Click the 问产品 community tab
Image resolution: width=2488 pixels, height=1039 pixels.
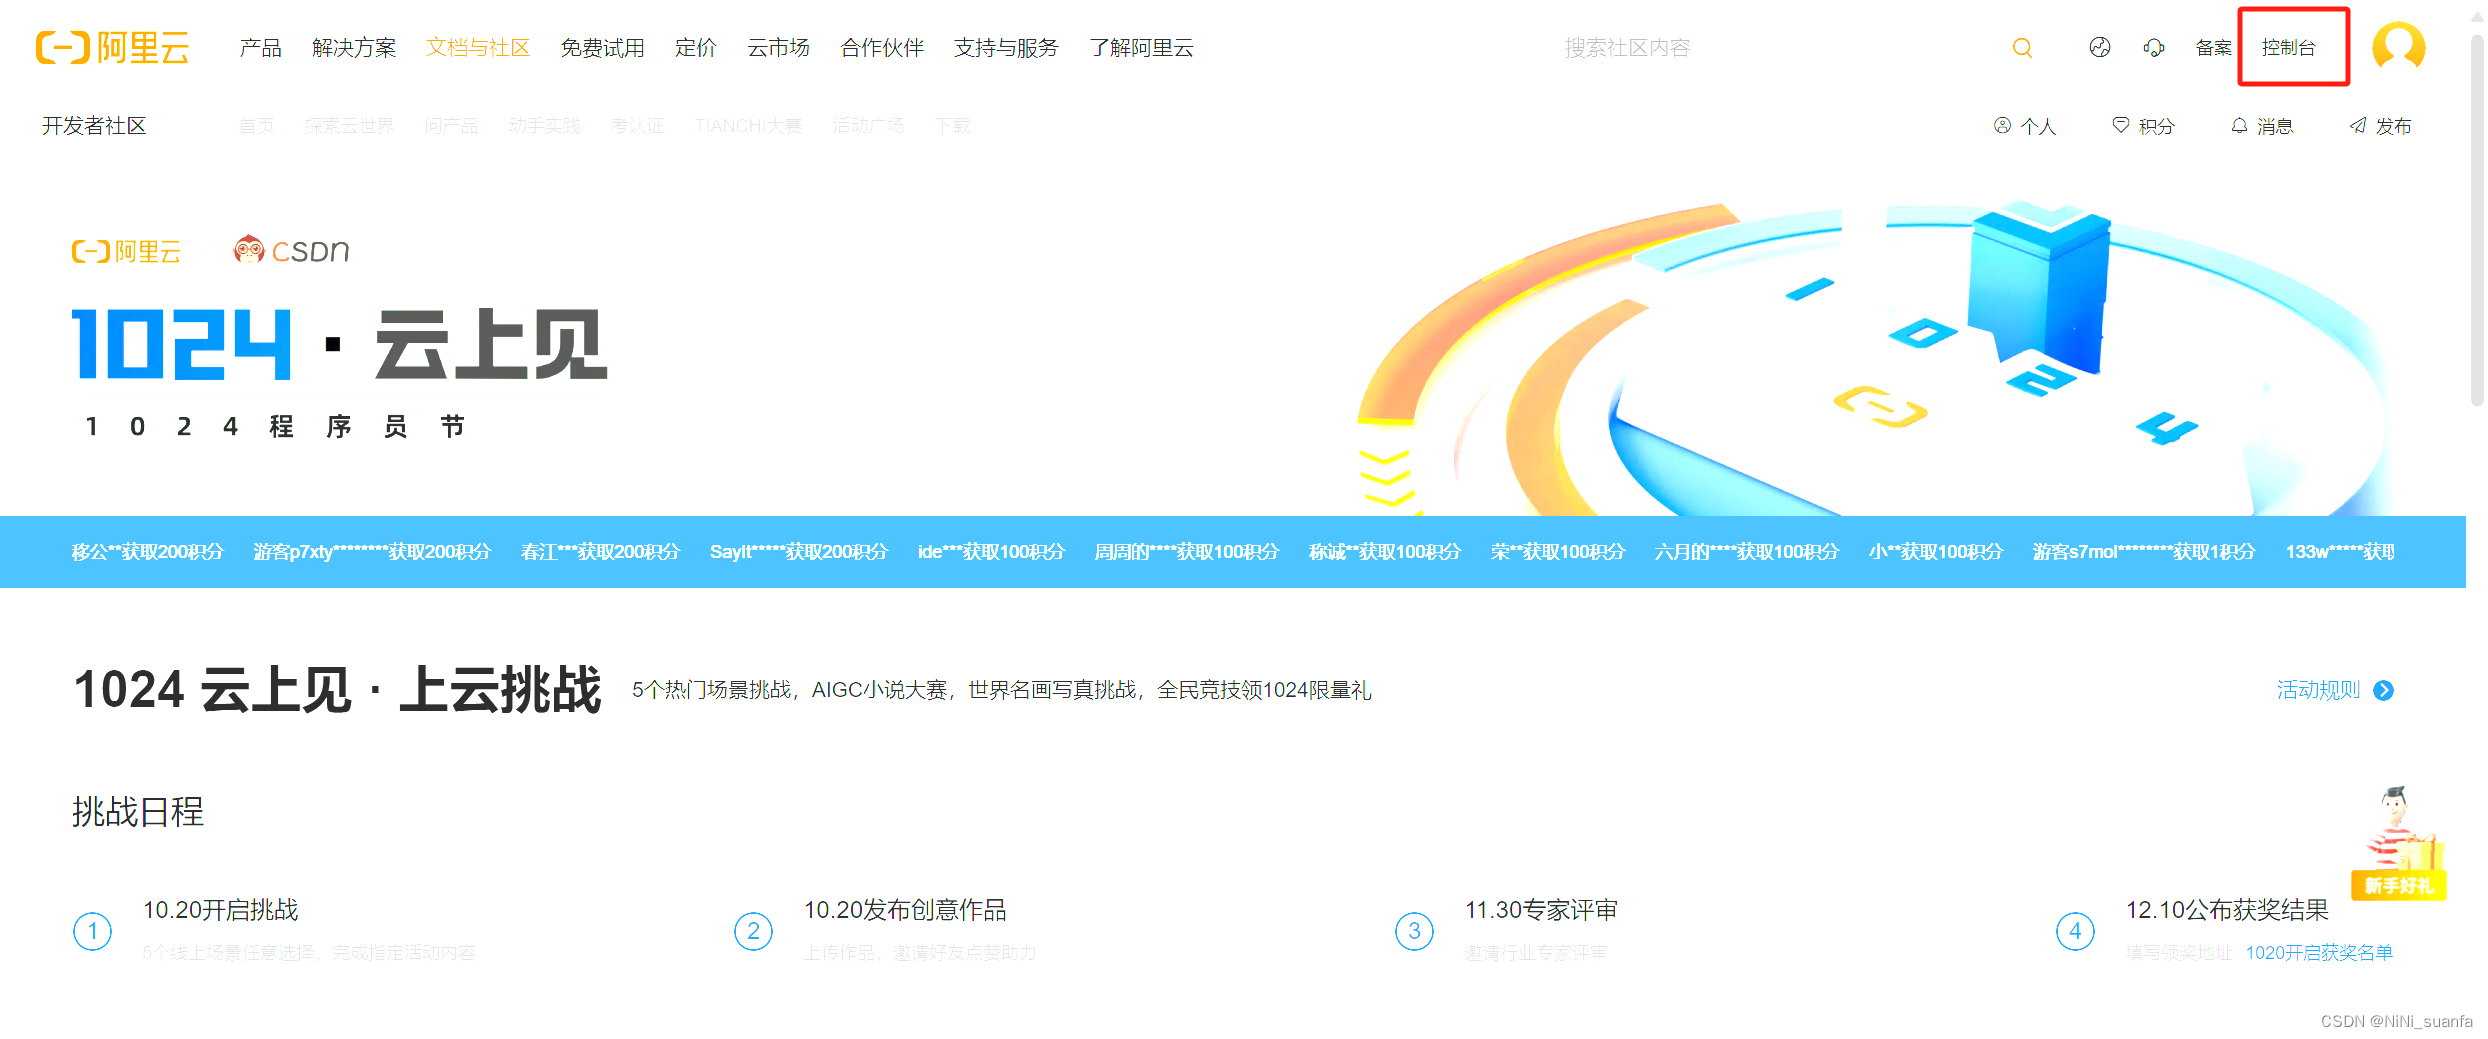pos(451,126)
